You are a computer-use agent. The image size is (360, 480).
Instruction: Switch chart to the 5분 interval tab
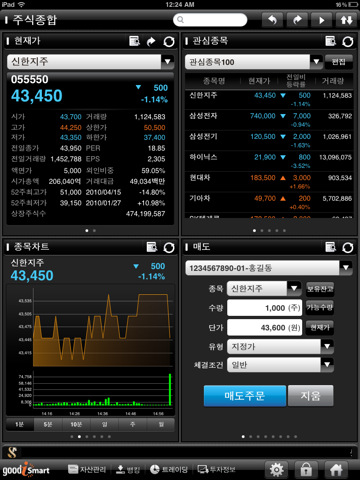pos(48,424)
